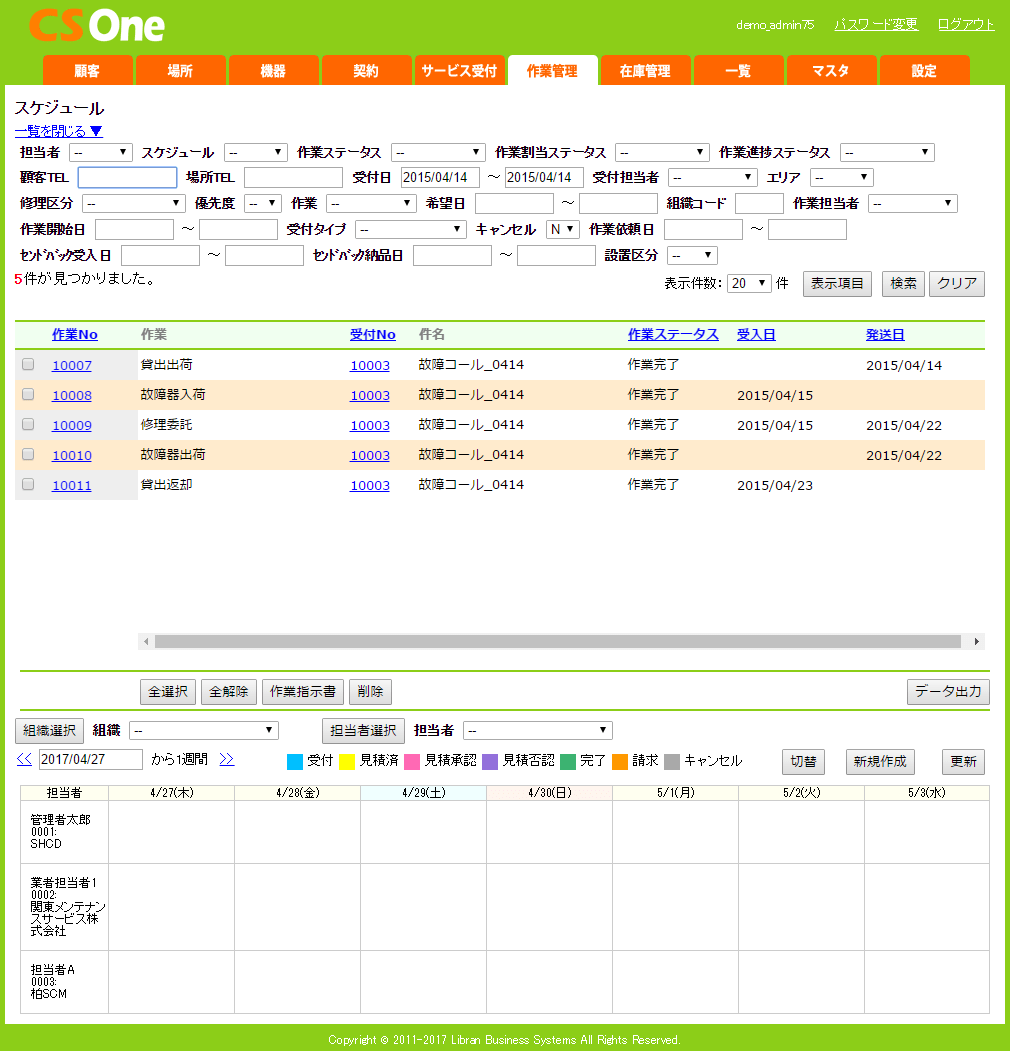Open work order 10007 link
Image resolution: width=1010 pixels, height=1051 pixels.
[x=71, y=365]
